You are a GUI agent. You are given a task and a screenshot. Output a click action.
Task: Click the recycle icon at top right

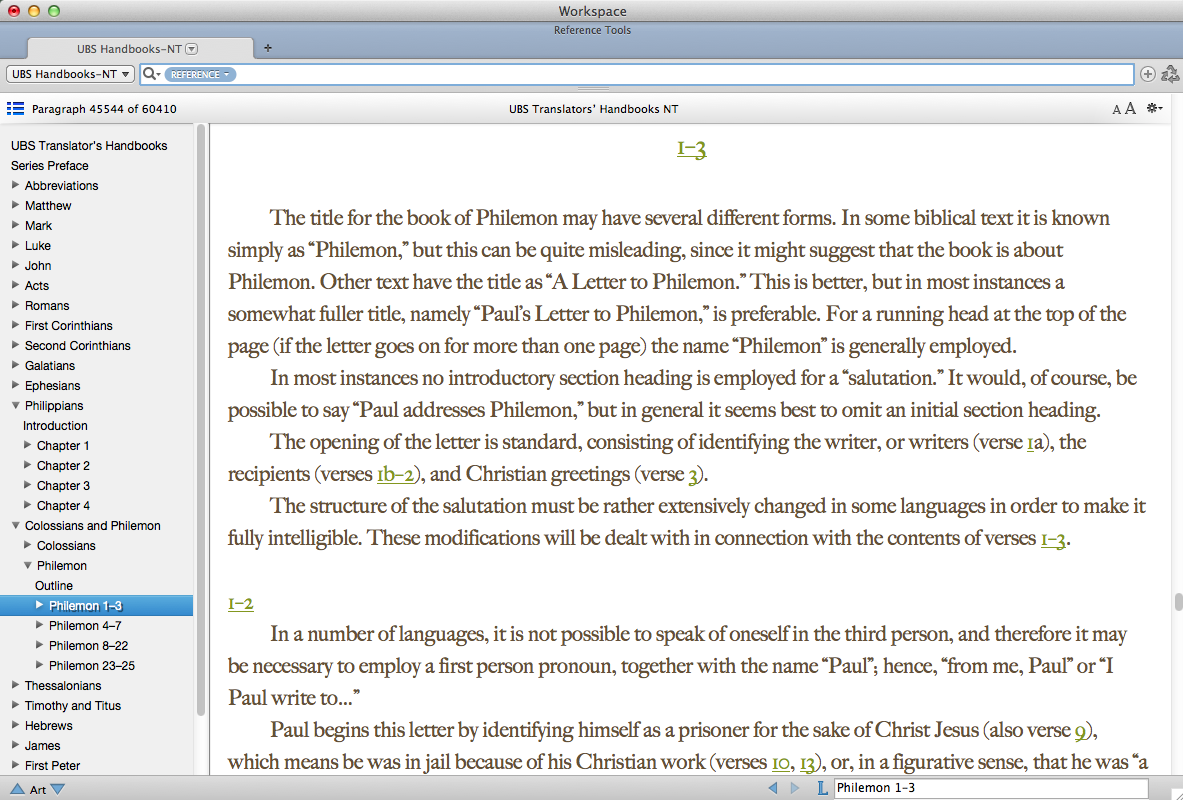[1169, 74]
